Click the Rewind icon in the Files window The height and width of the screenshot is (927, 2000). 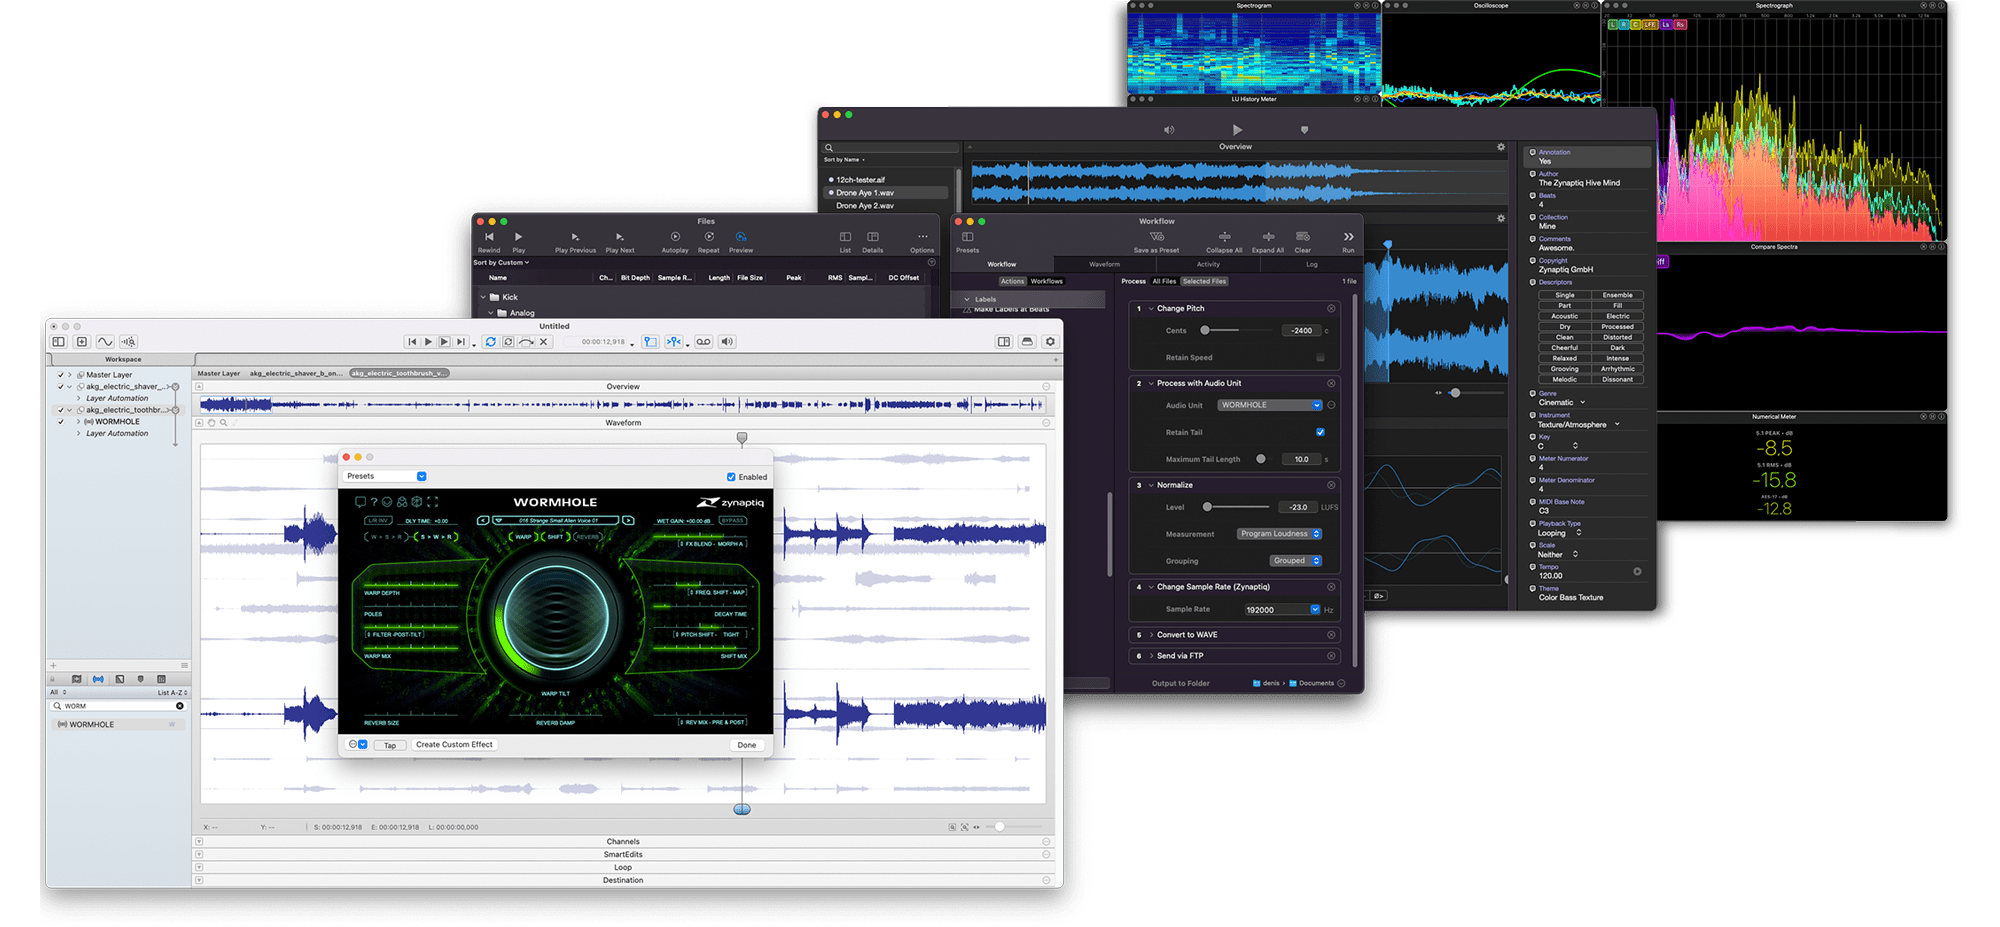(x=489, y=238)
